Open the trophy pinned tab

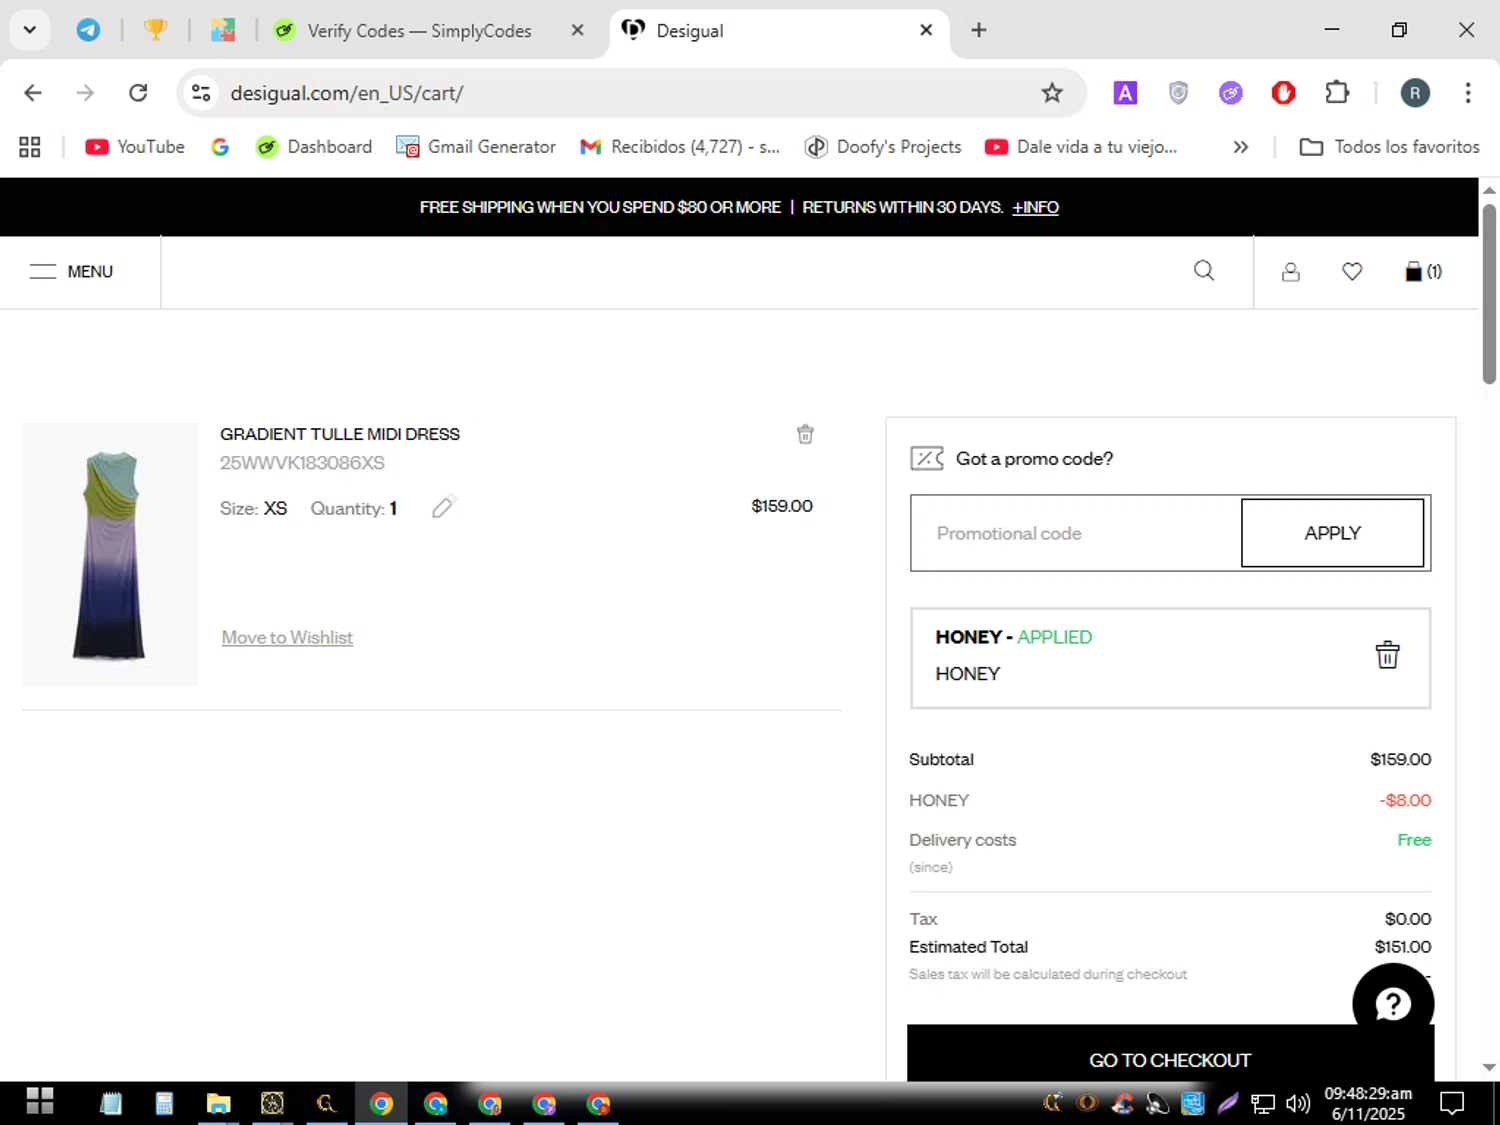pyautogui.click(x=155, y=30)
